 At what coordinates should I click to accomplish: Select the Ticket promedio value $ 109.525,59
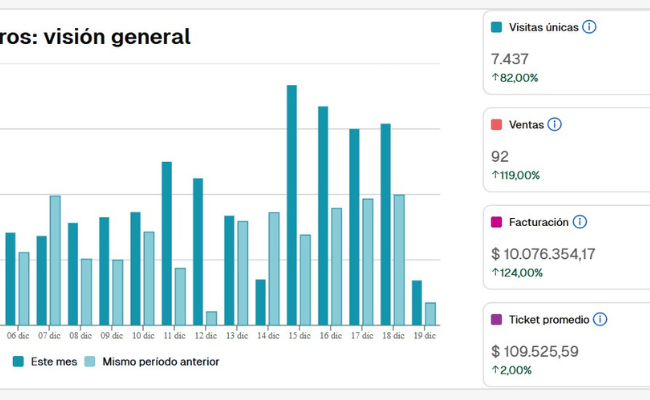point(535,351)
